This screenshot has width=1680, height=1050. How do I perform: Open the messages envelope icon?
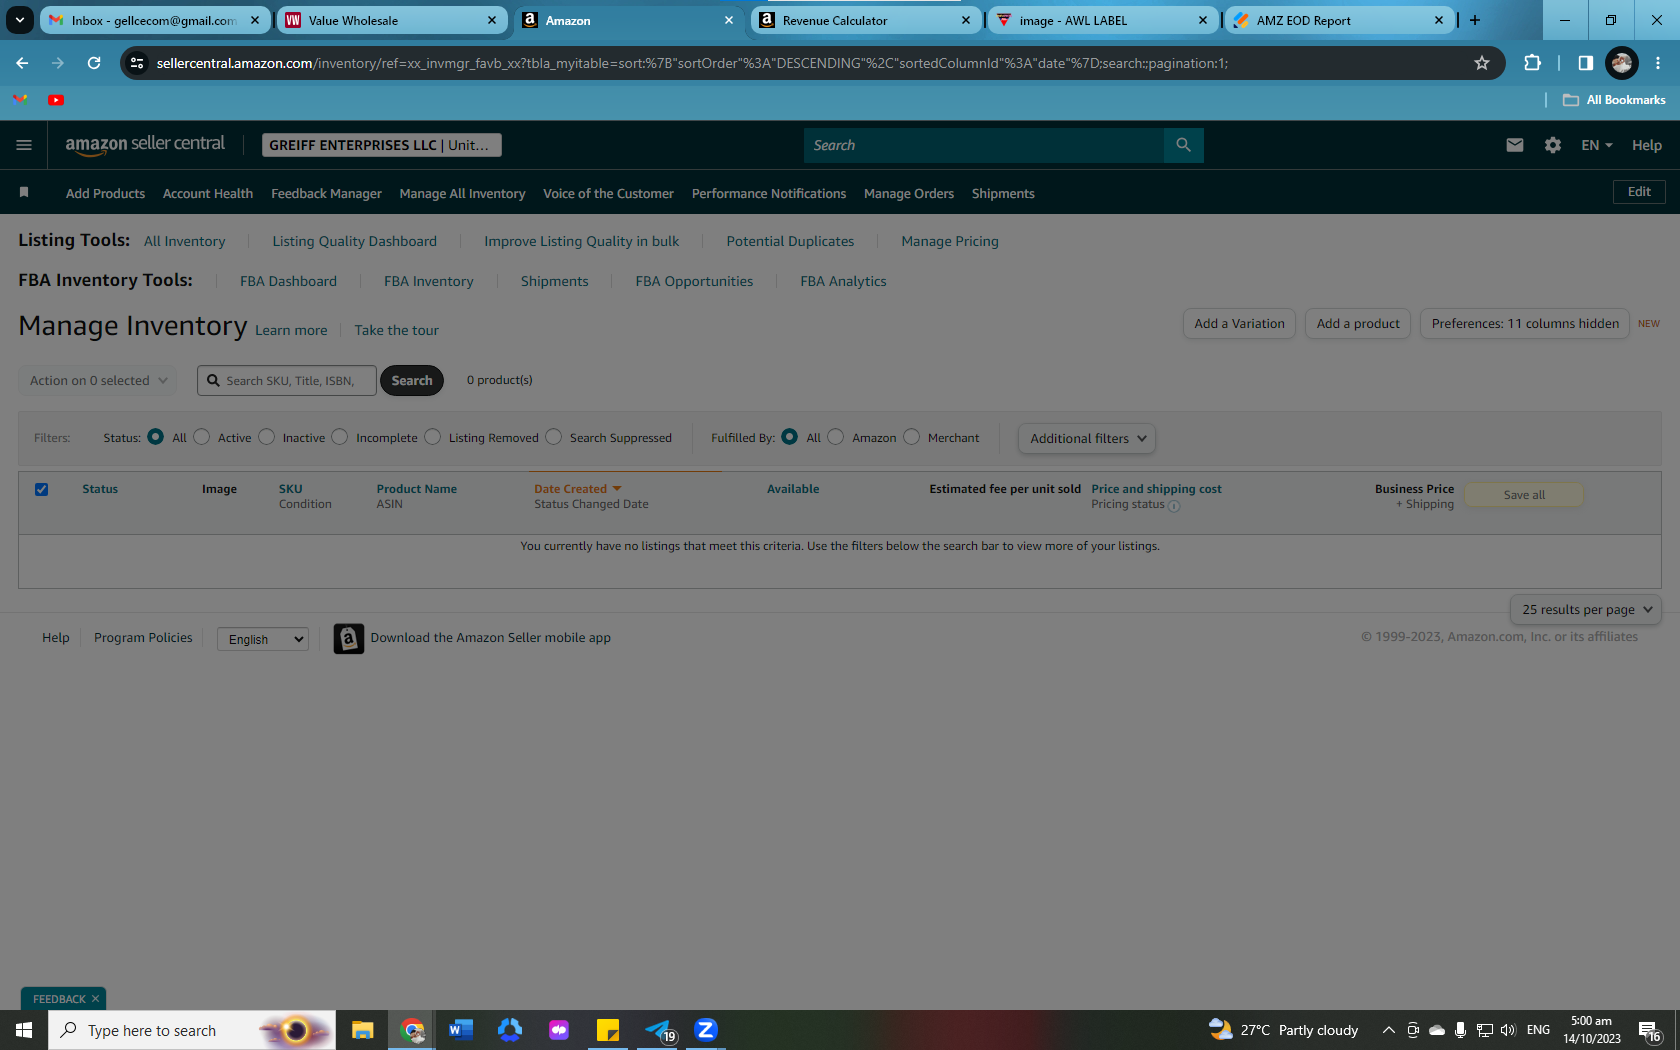(x=1514, y=145)
